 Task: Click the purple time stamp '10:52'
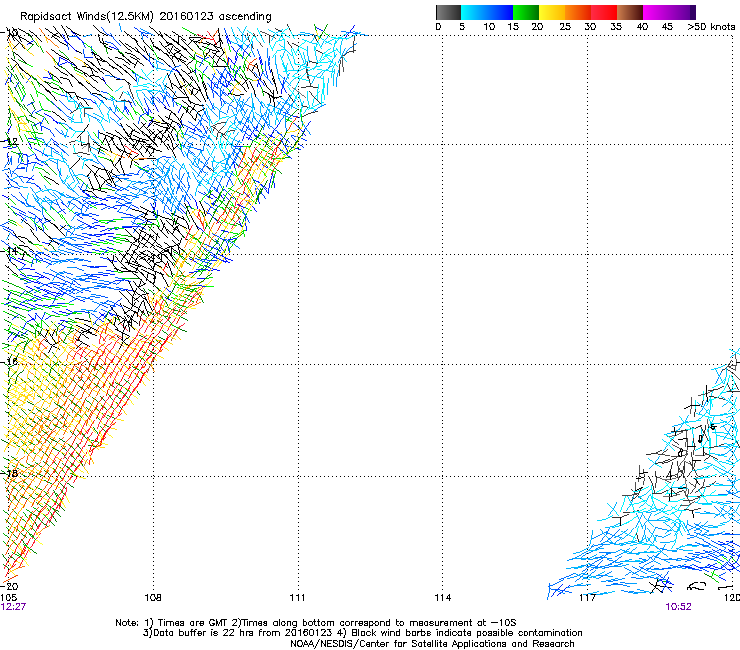click(679, 607)
